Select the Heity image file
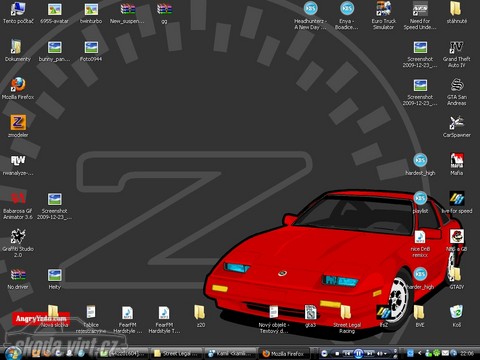The height and width of the screenshot is (360, 480). pyautogui.click(x=54, y=279)
